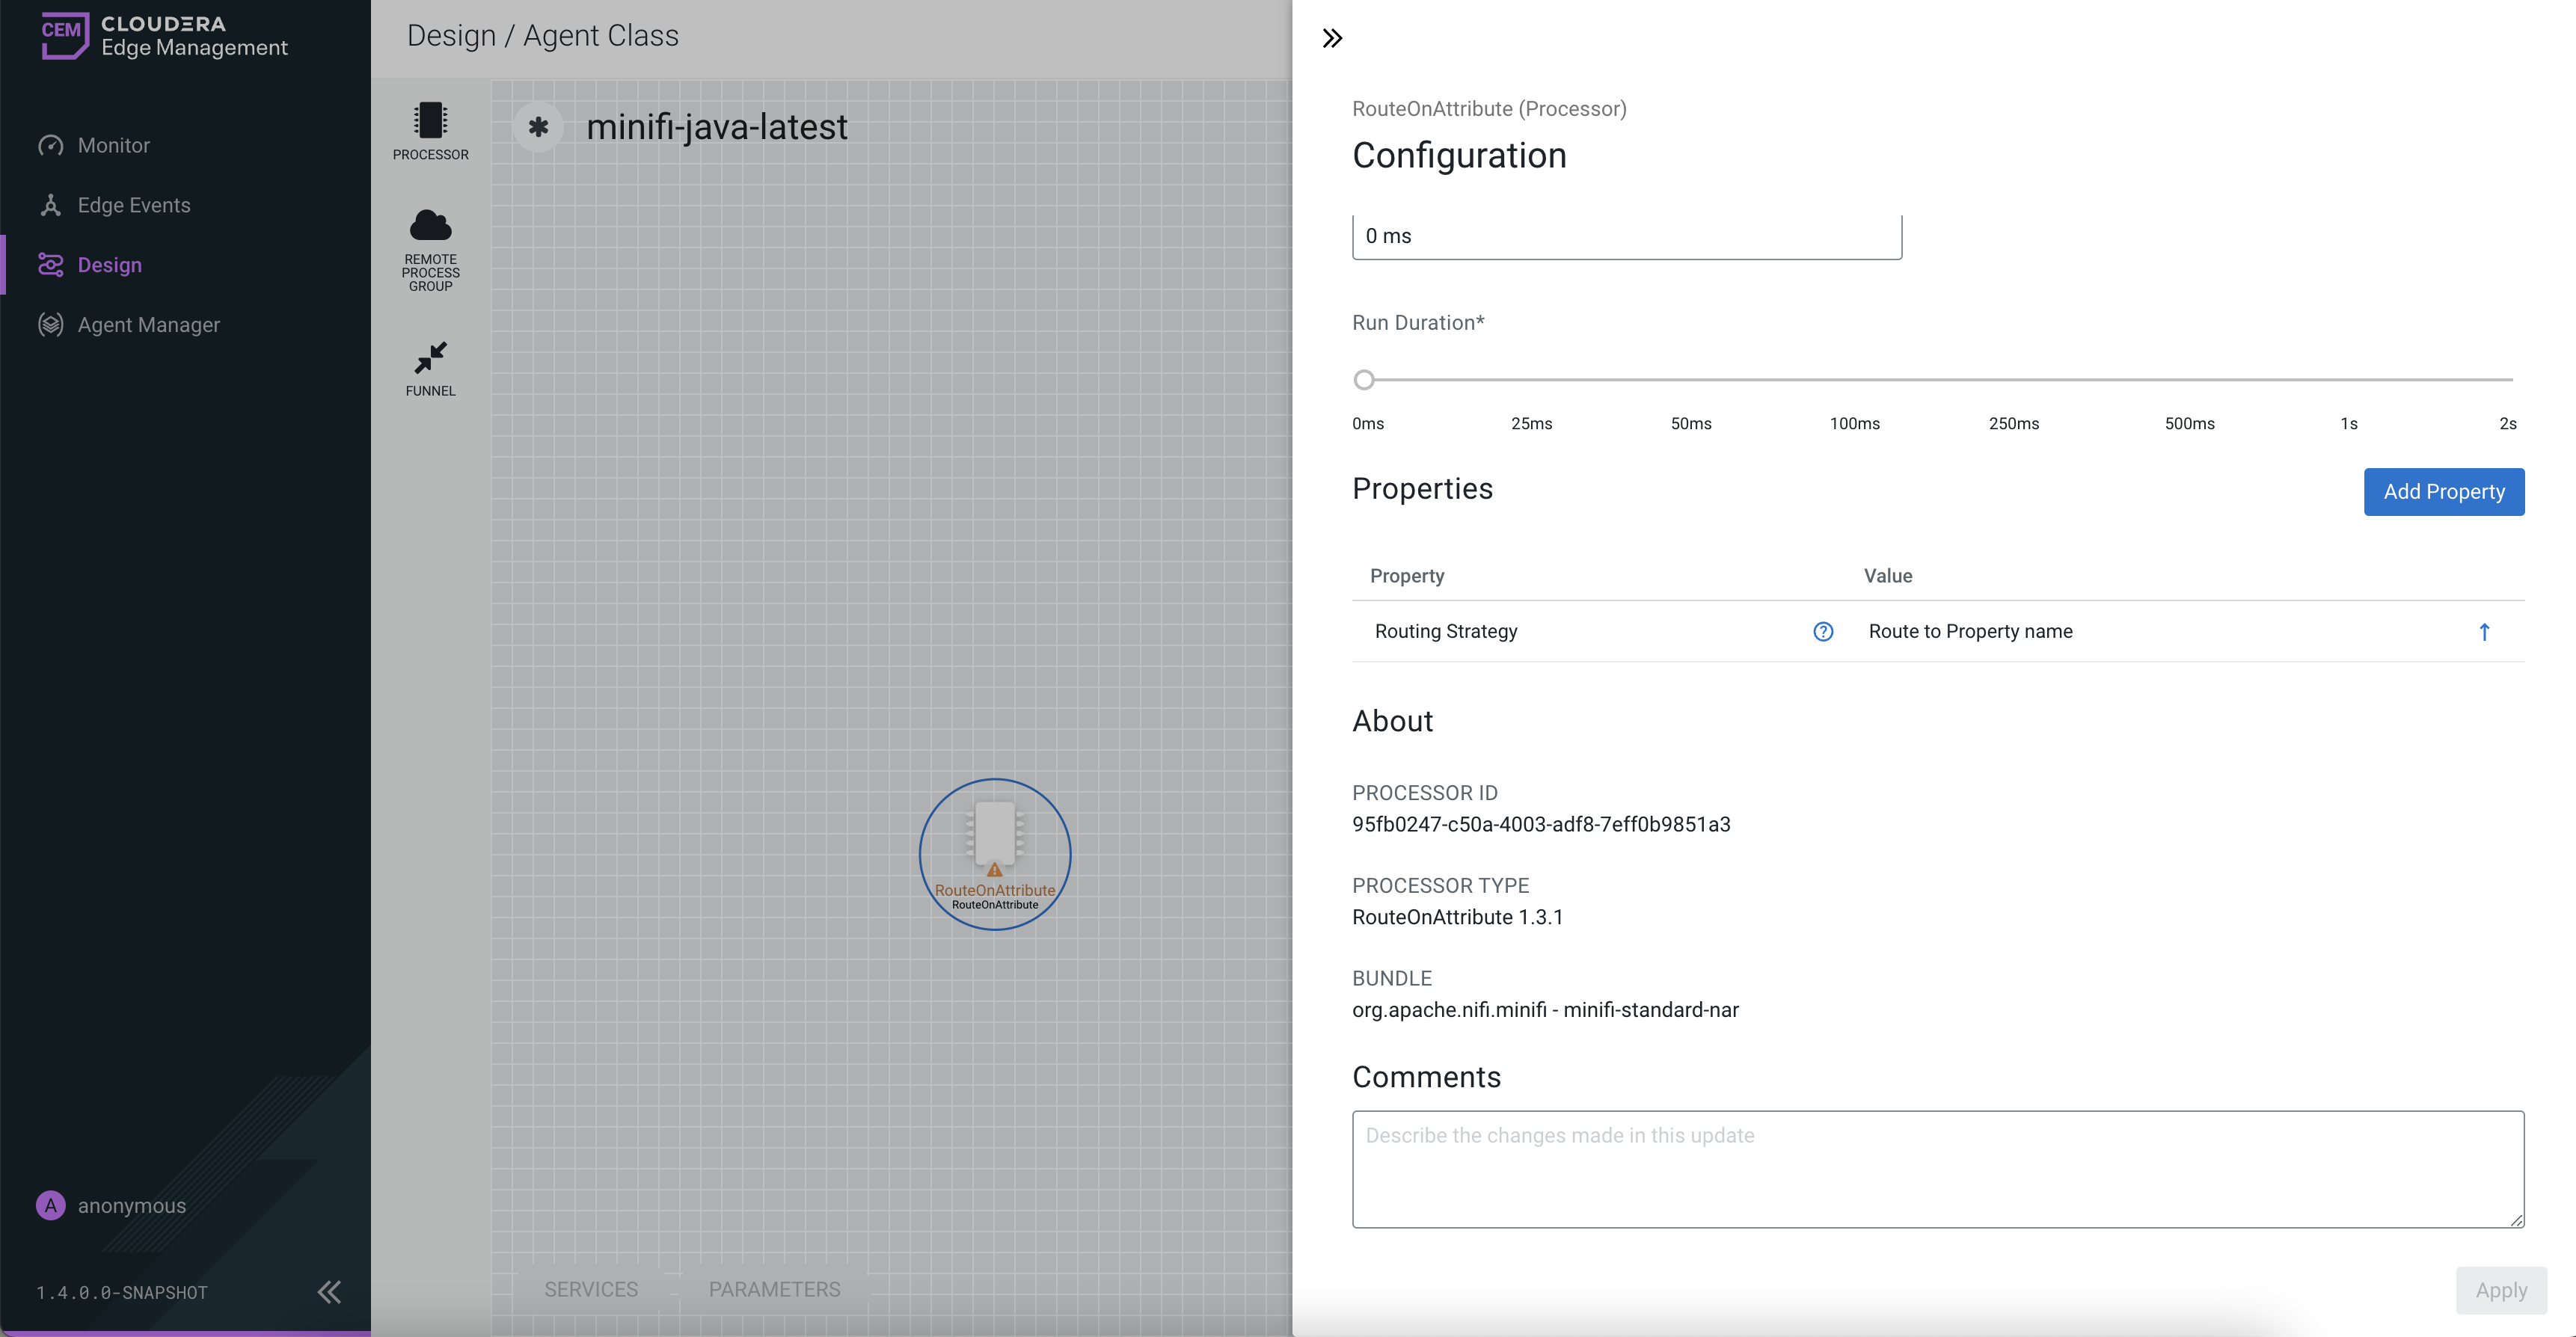Switch to the Parameters tab
This screenshot has height=1337, width=2576.
(774, 1289)
